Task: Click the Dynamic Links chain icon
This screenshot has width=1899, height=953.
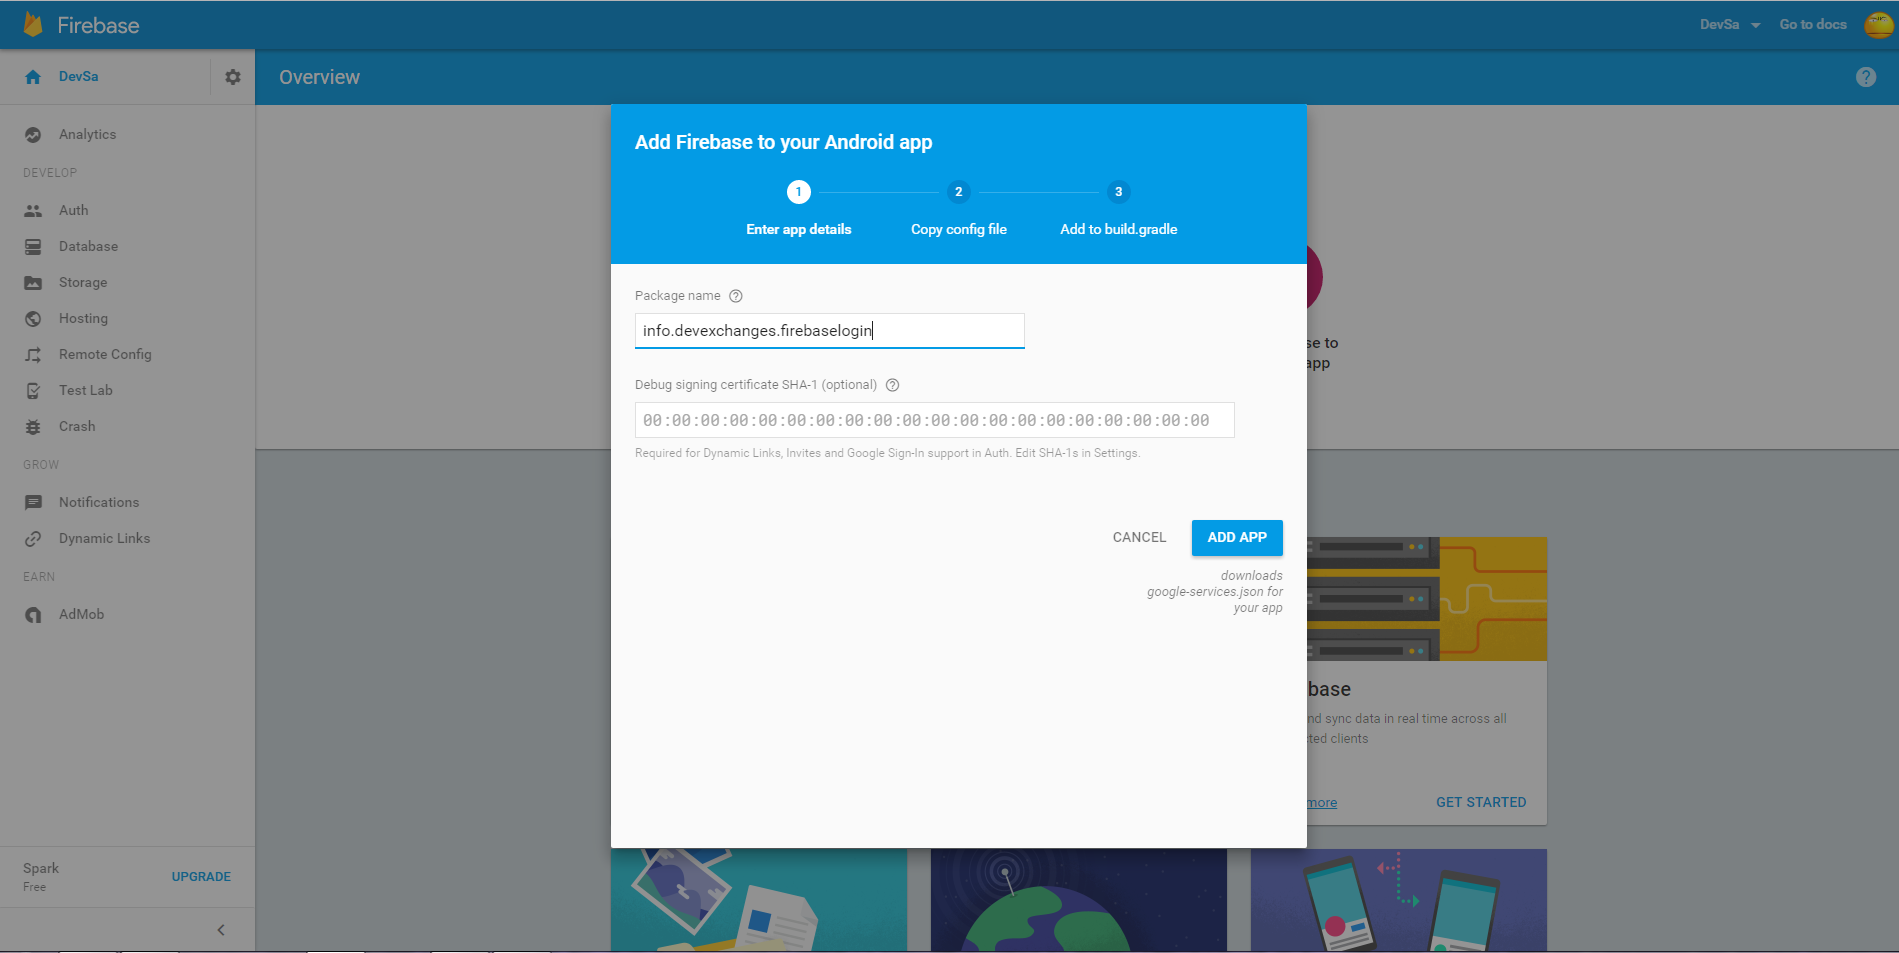Action: click(x=33, y=539)
